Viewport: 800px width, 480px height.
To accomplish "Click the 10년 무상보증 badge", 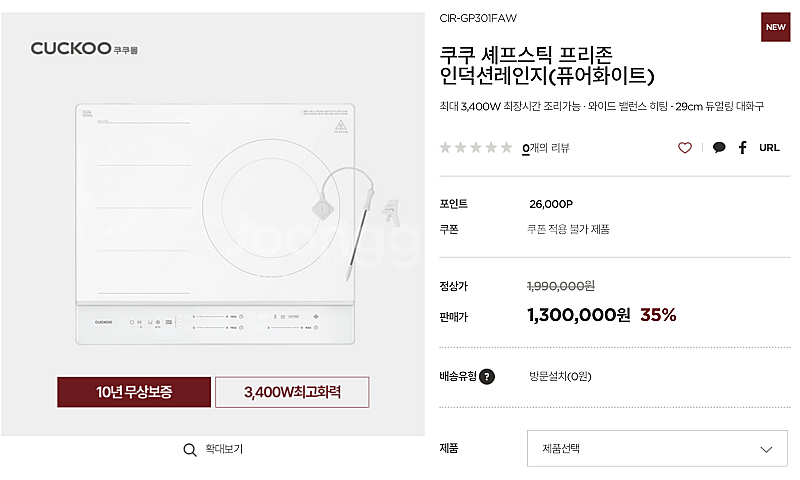I will pyautogui.click(x=134, y=392).
